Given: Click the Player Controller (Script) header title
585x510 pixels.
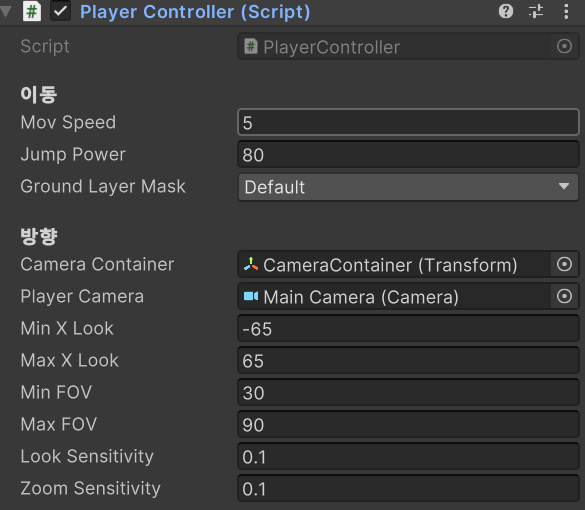Looking at the screenshot, I should 195,12.
